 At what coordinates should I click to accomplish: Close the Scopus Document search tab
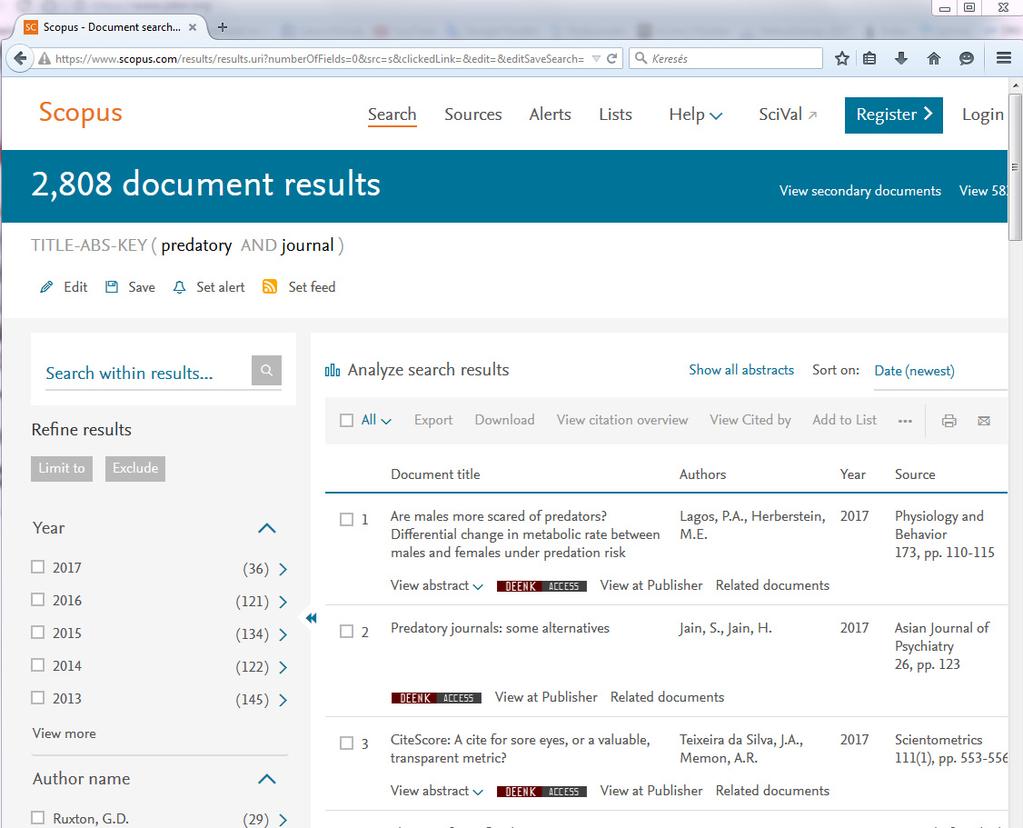click(192, 27)
